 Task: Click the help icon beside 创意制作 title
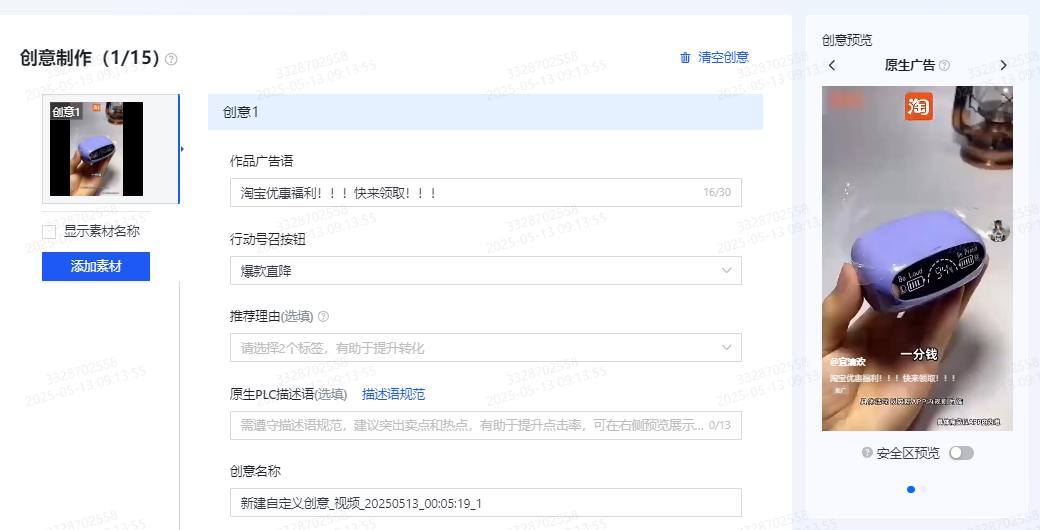pyautogui.click(x=171, y=59)
